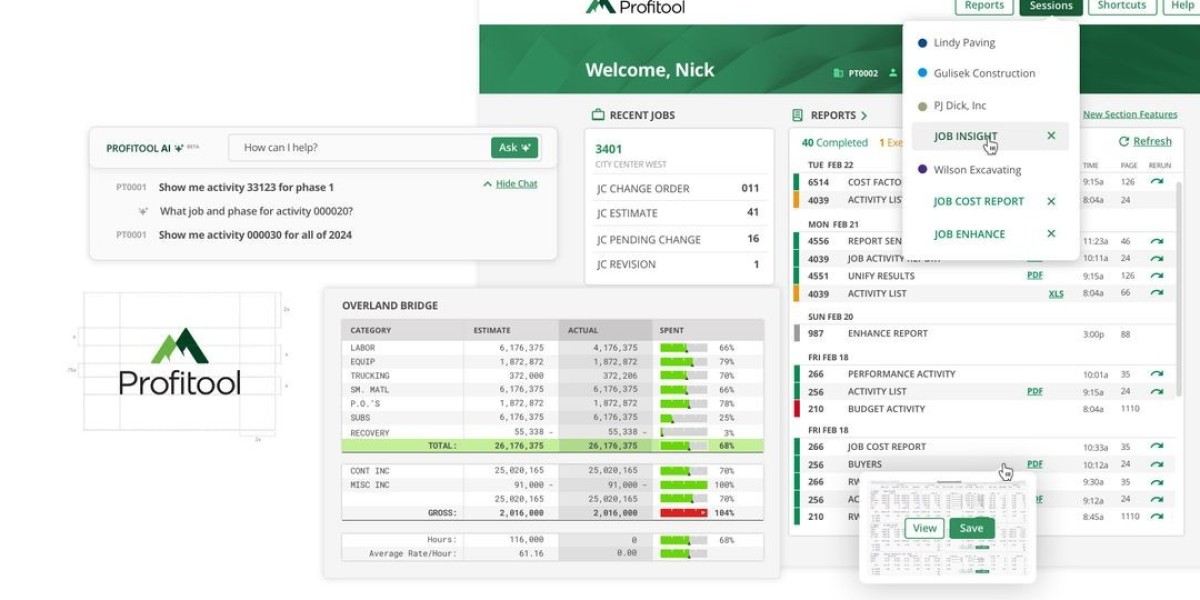The height and width of the screenshot is (600, 1200).
Task: Click the Recent Jobs briefcase icon
Action: [598, 115]
